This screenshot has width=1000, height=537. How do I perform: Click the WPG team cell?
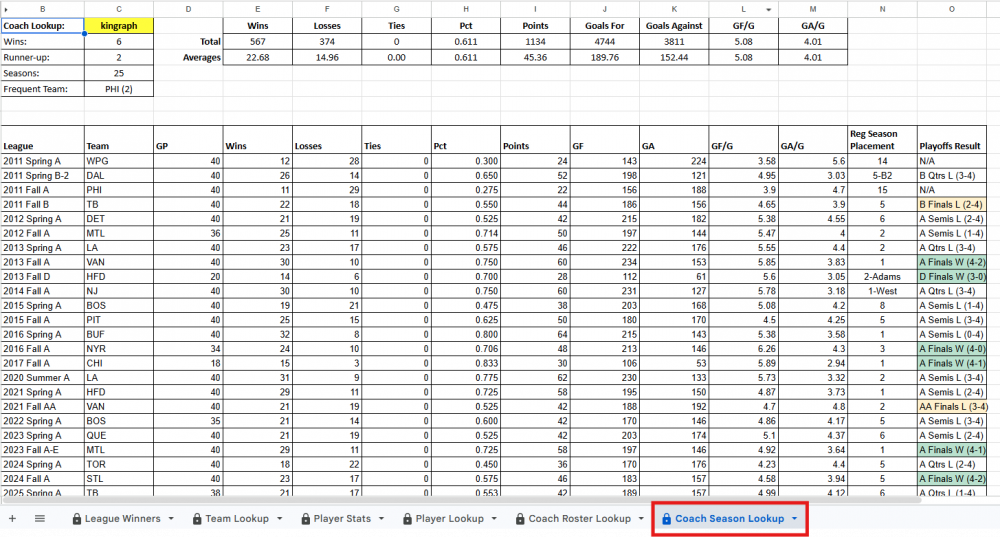pos(119,161)
